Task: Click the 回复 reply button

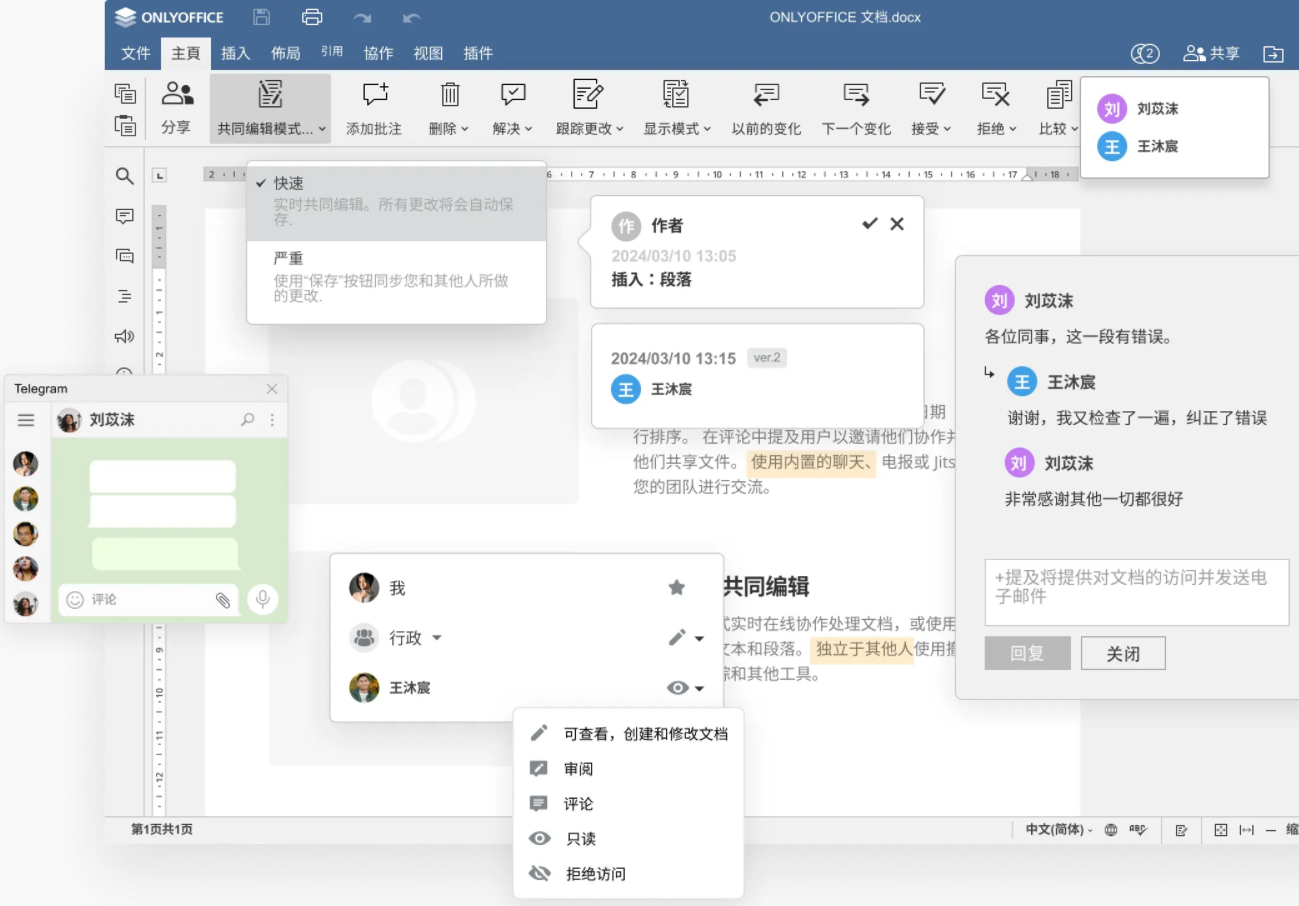Action: pos(1027,653)
